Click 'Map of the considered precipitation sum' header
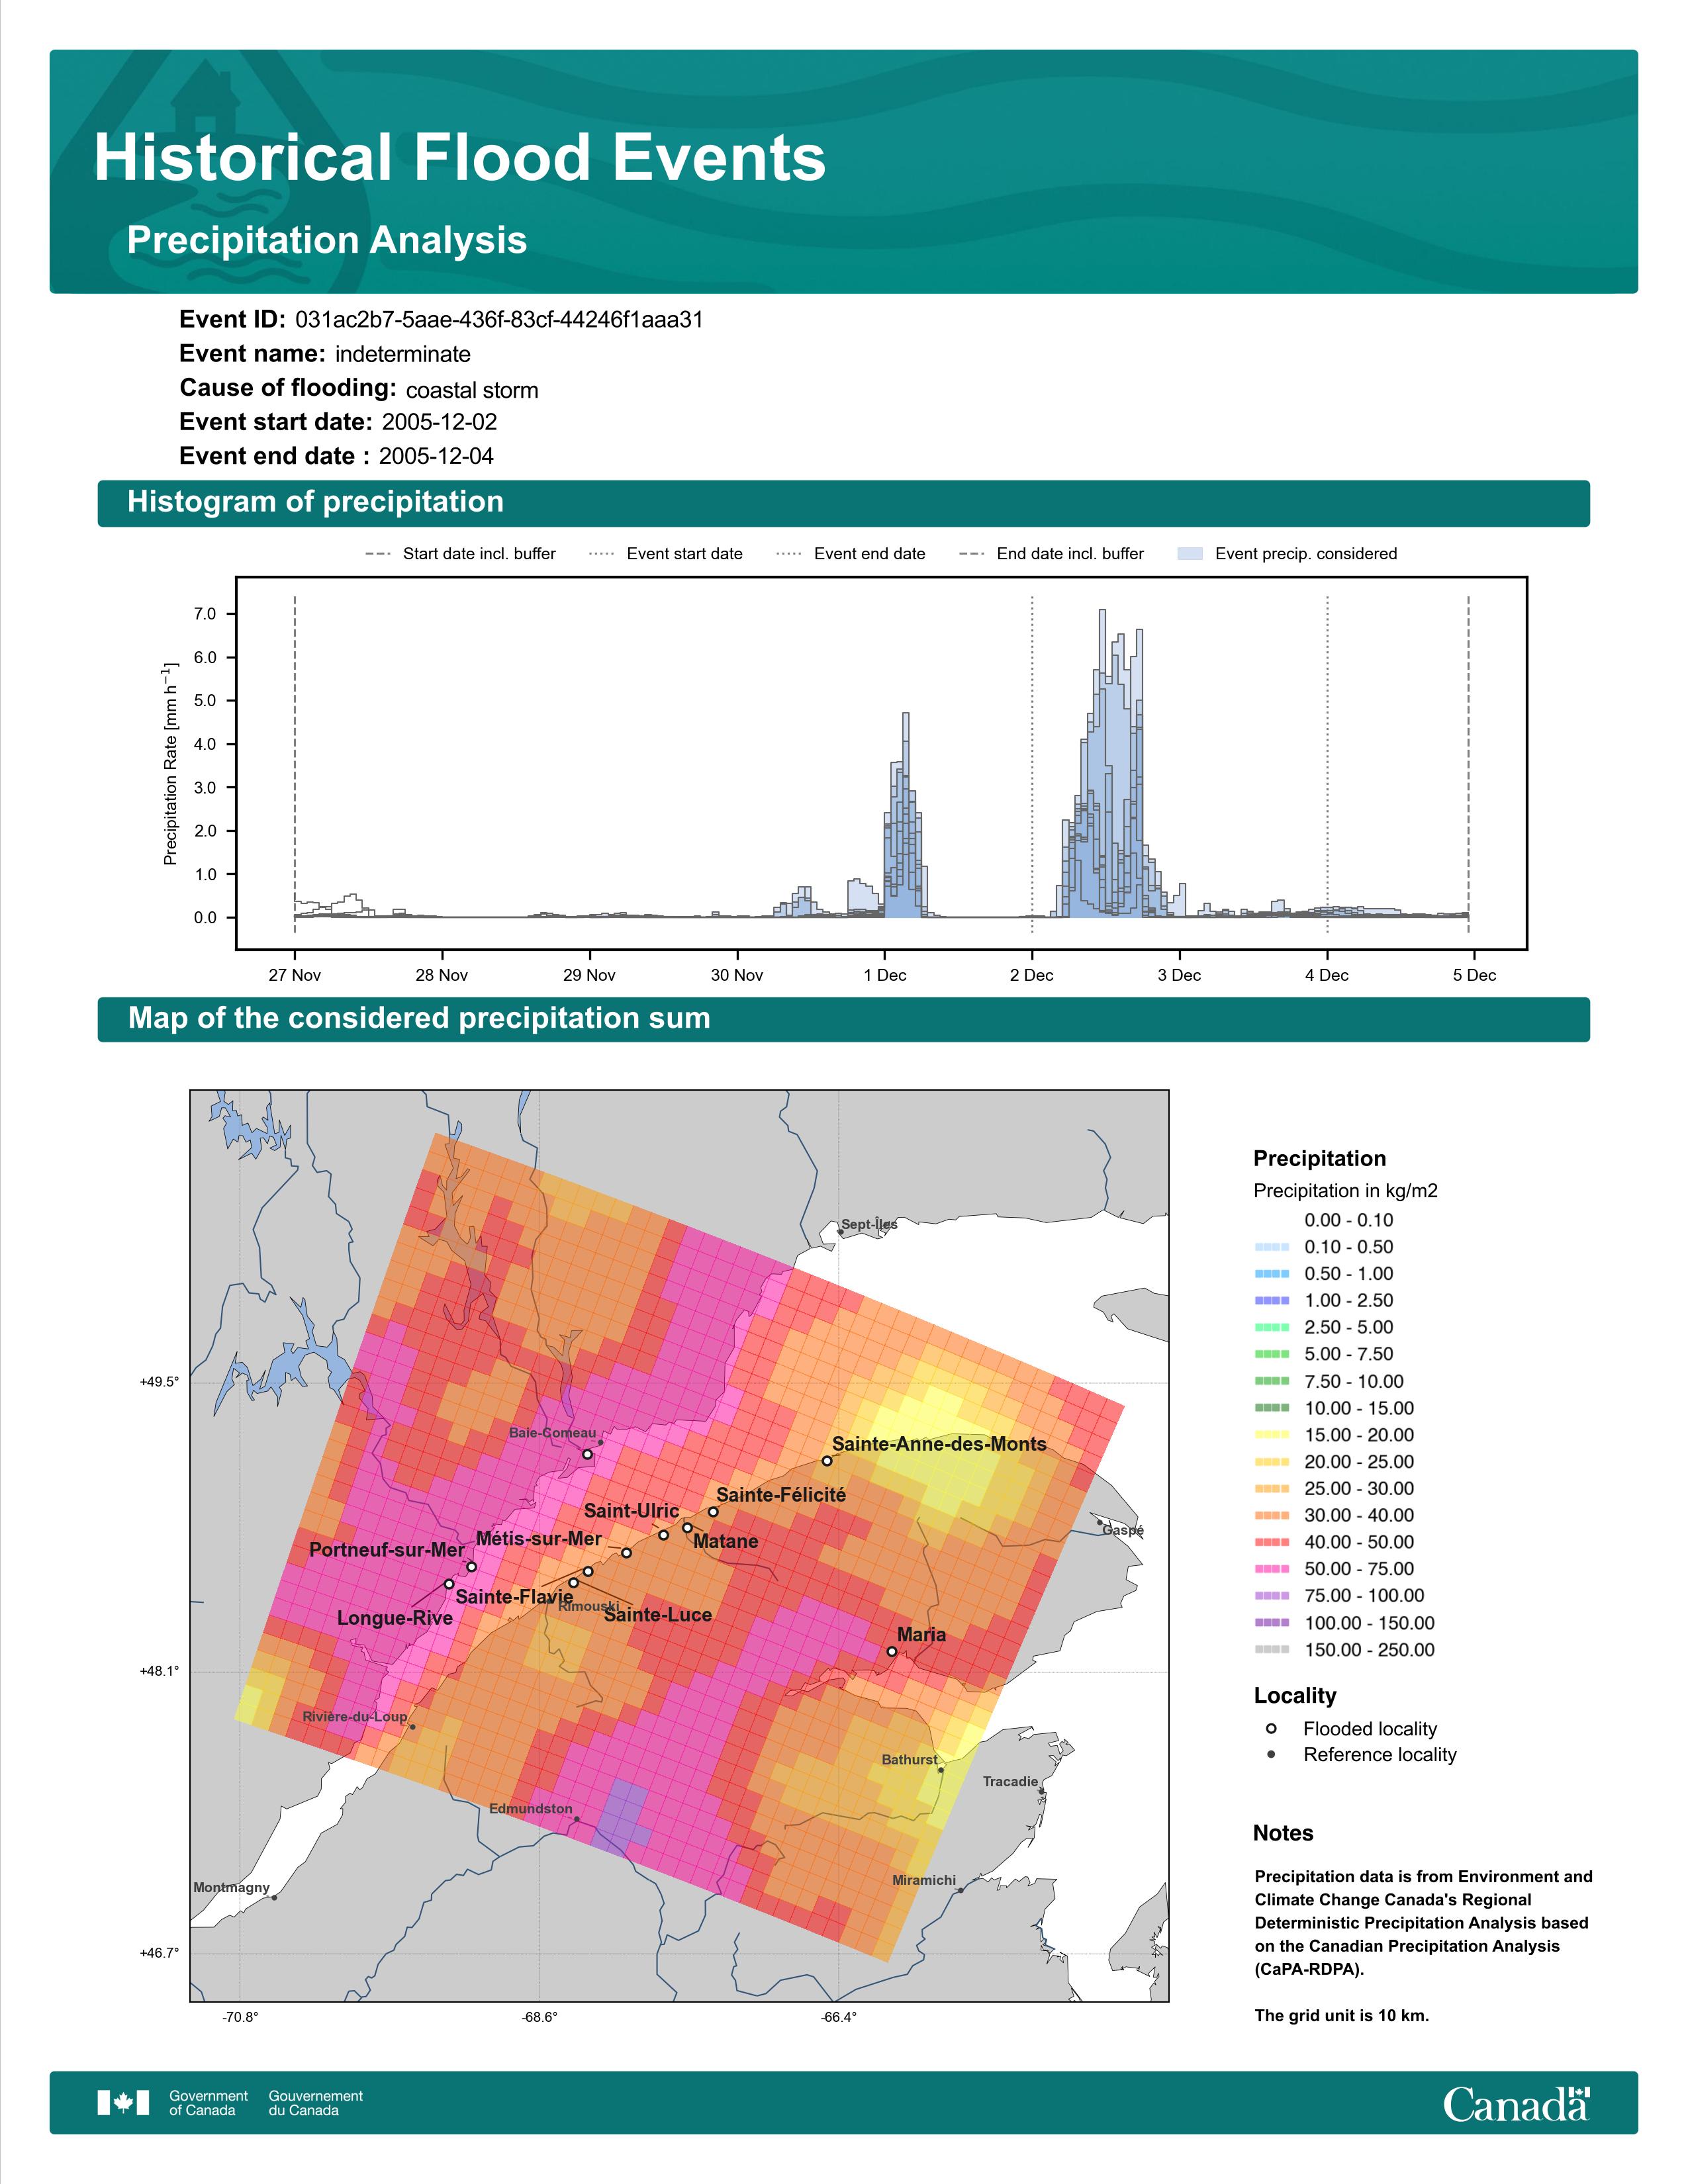The image size is (1688, 2184). pyautogui.click(x=419, y=1018)
